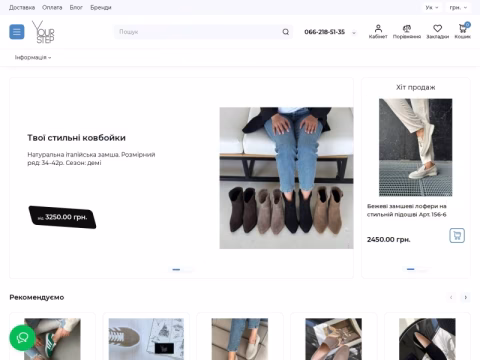The height and width of the screenshot is (360, 480).
Task: Open the Порівняння compare icon
Action: pos(407,32)
